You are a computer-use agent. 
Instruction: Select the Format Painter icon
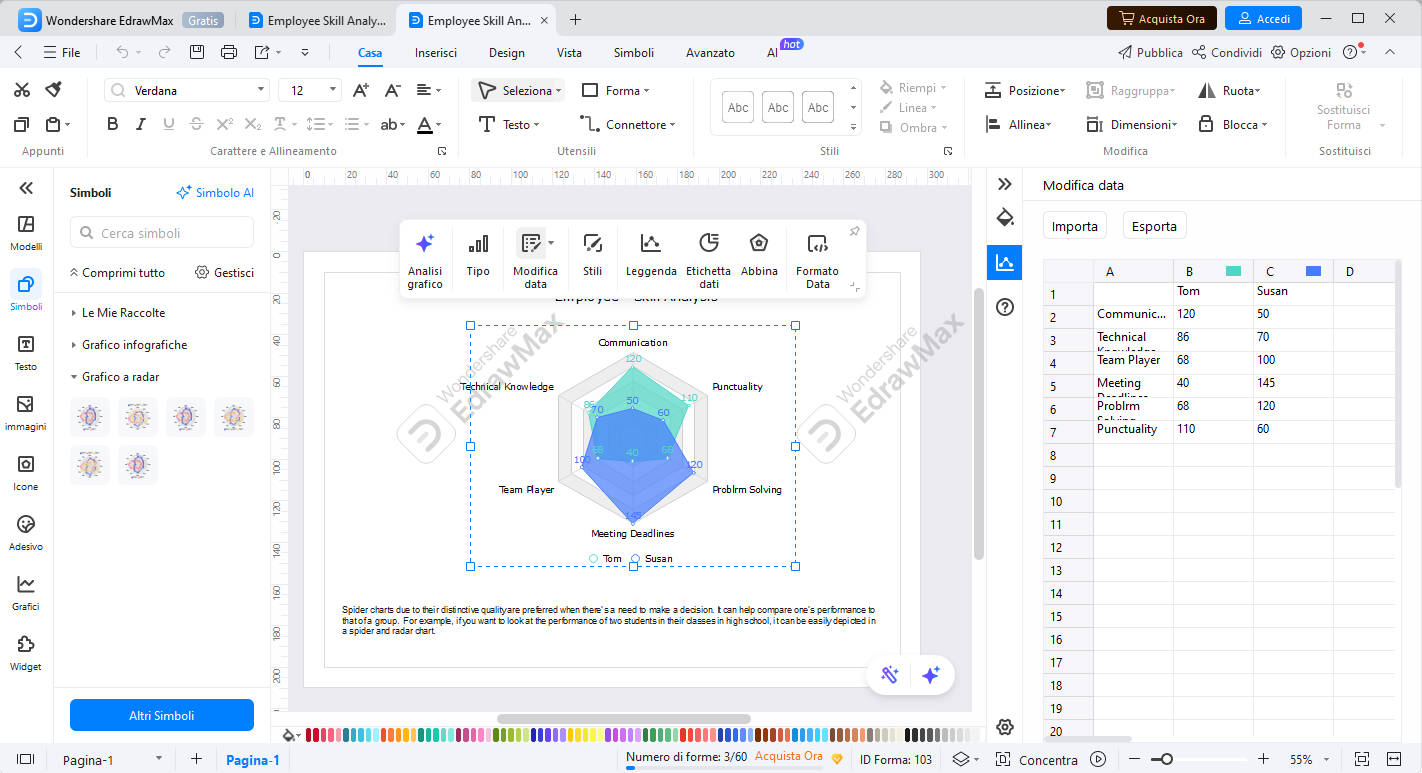[54, 90]
